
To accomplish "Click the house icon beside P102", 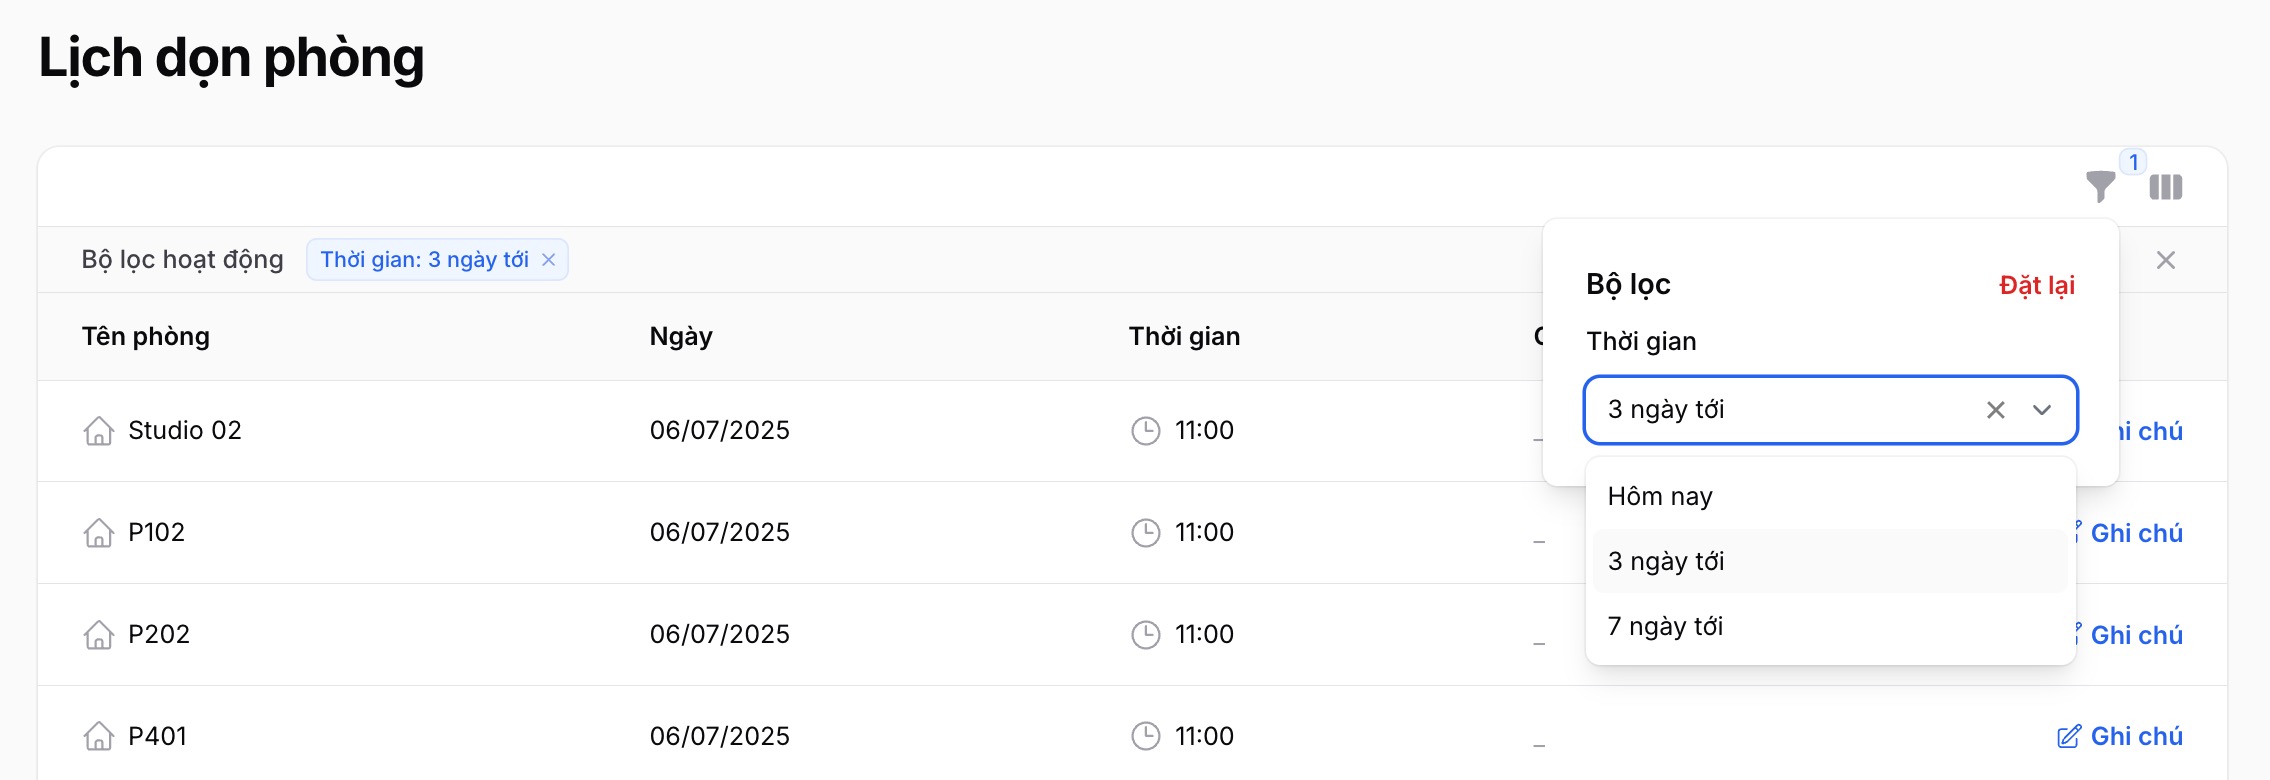I will coord(98,533).
